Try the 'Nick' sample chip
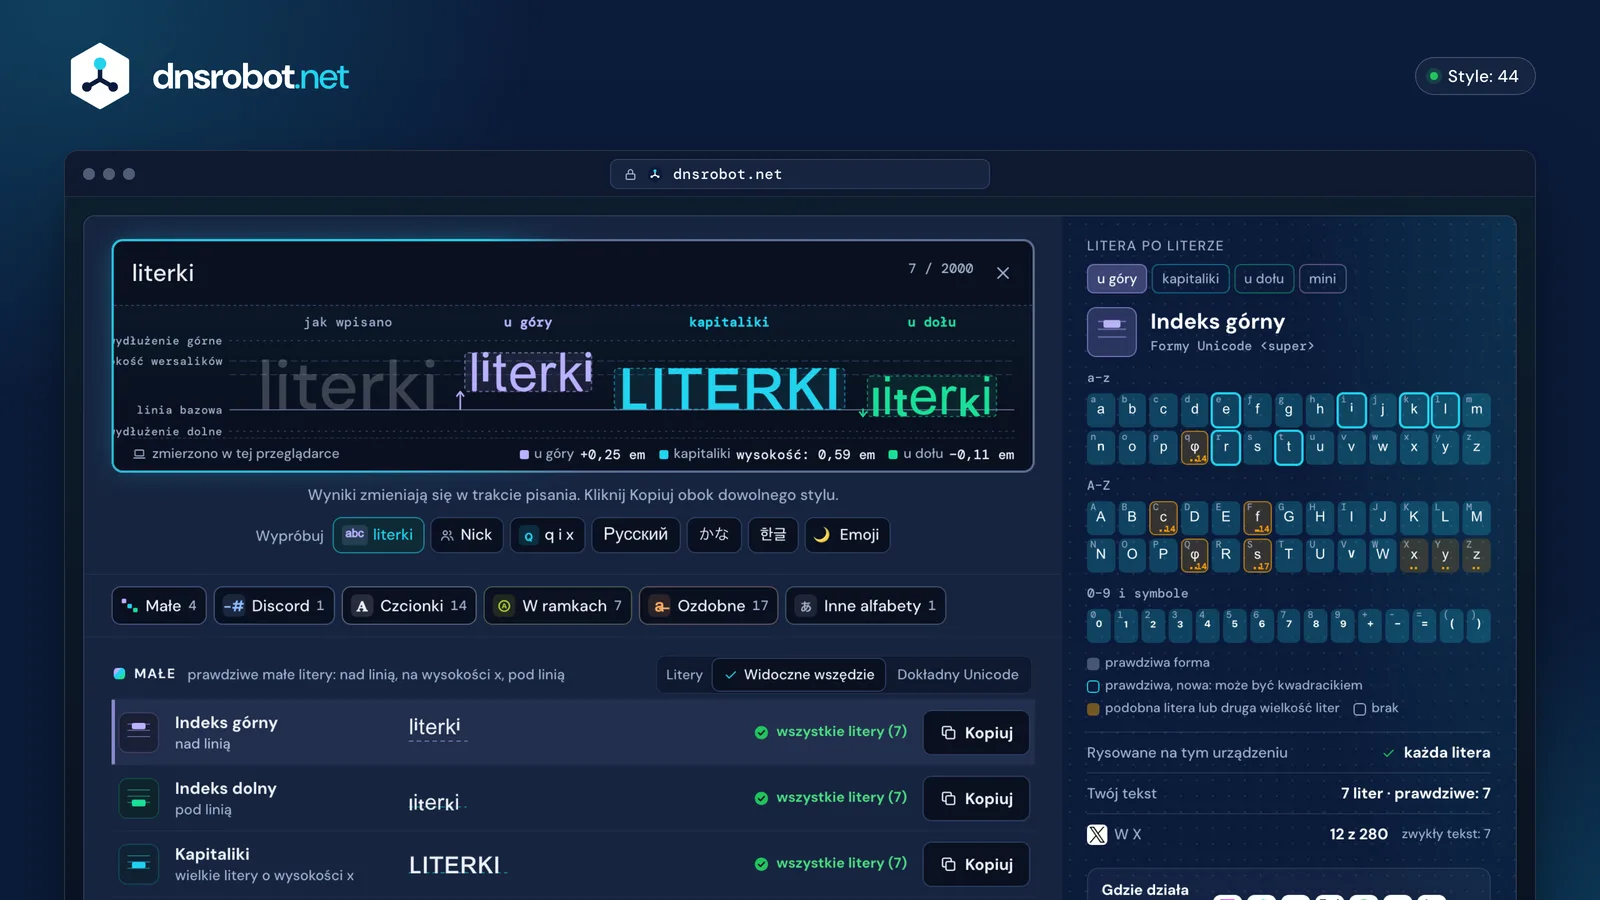1600x900 pixels. (467, 535)
